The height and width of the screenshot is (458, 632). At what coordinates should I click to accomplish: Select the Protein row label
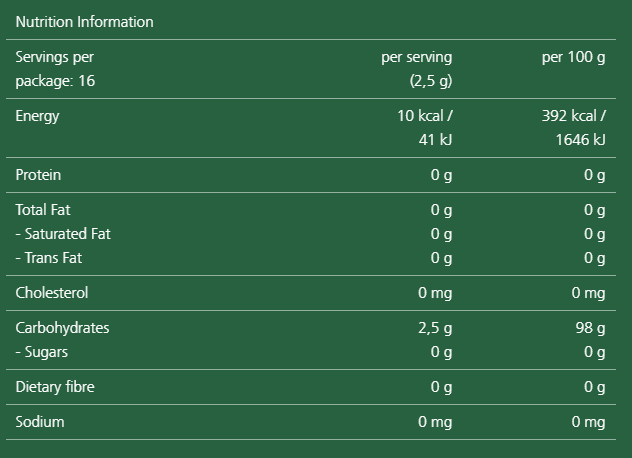[38, 175]
